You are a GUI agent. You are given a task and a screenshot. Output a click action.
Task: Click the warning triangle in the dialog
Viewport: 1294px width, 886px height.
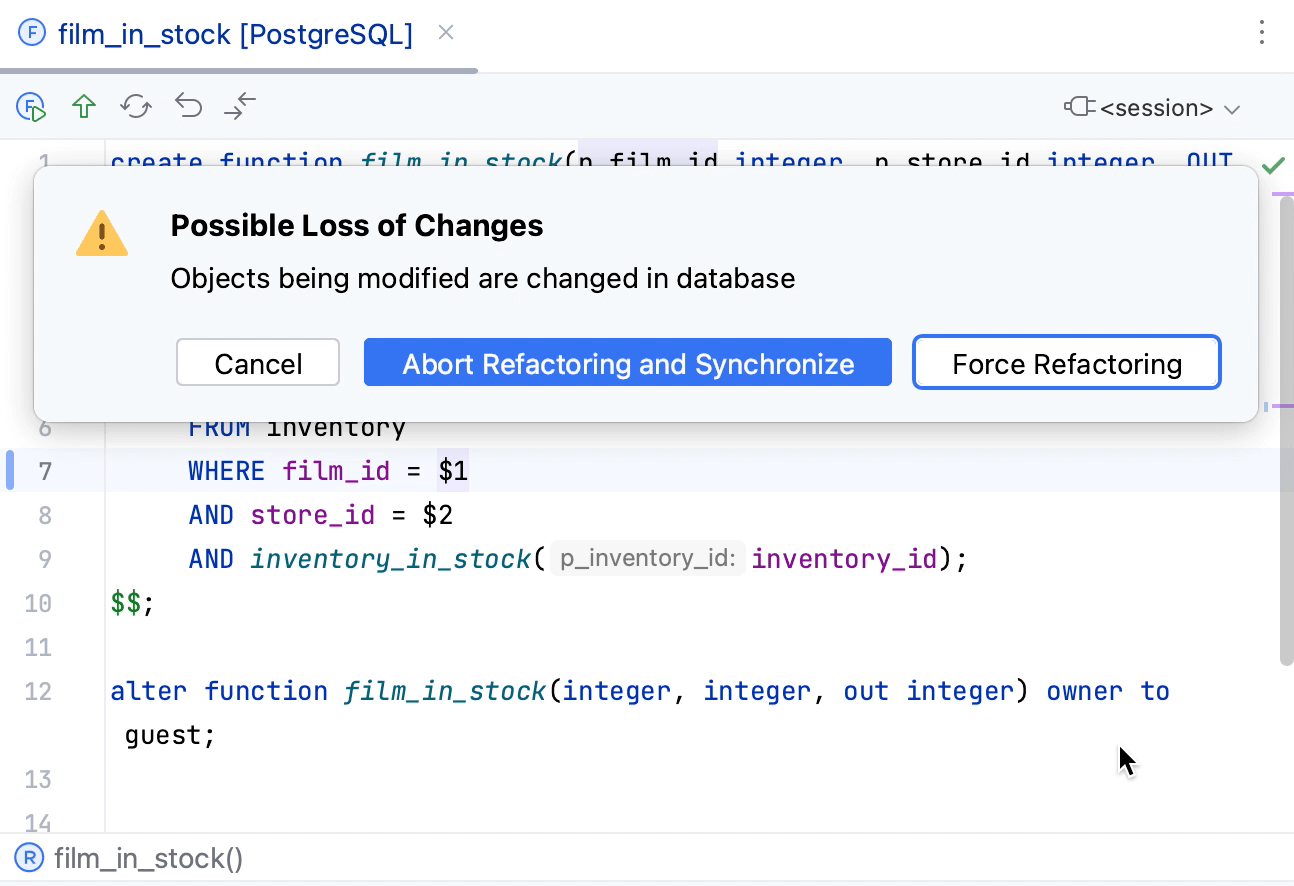[101, 233]
